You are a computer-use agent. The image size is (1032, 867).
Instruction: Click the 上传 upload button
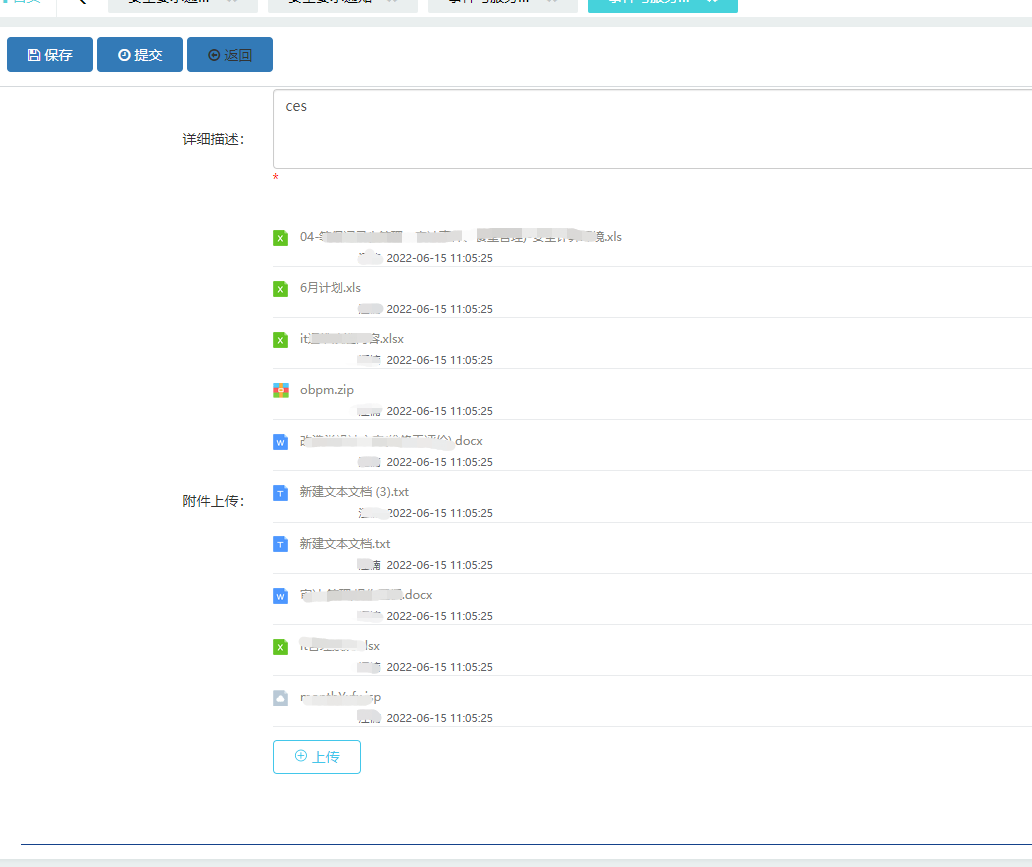click(317, 757)
